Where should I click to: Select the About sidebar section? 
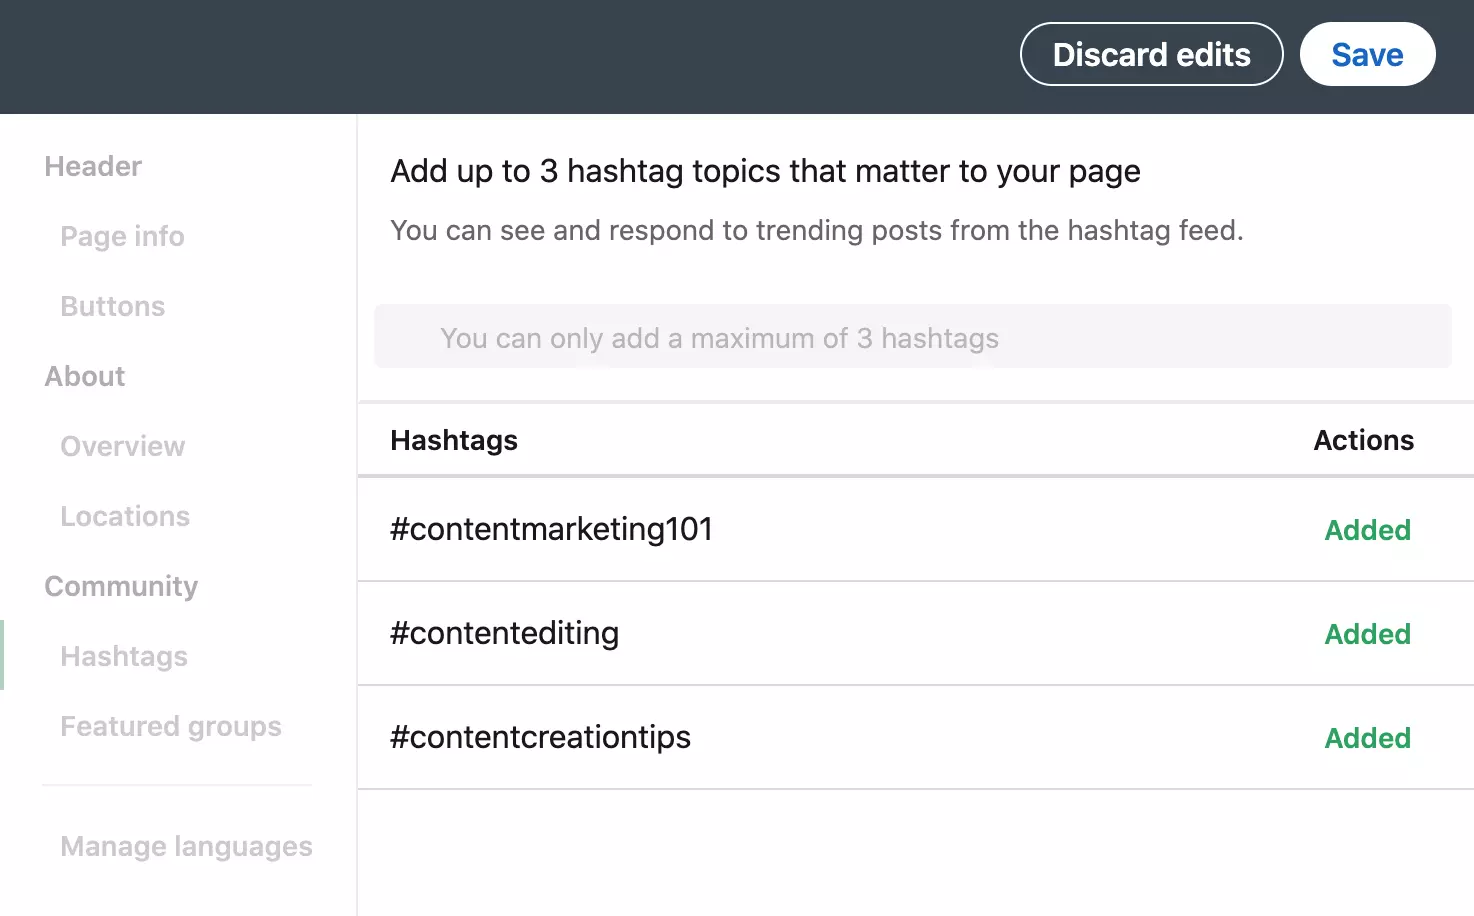(x=84, y=376)
